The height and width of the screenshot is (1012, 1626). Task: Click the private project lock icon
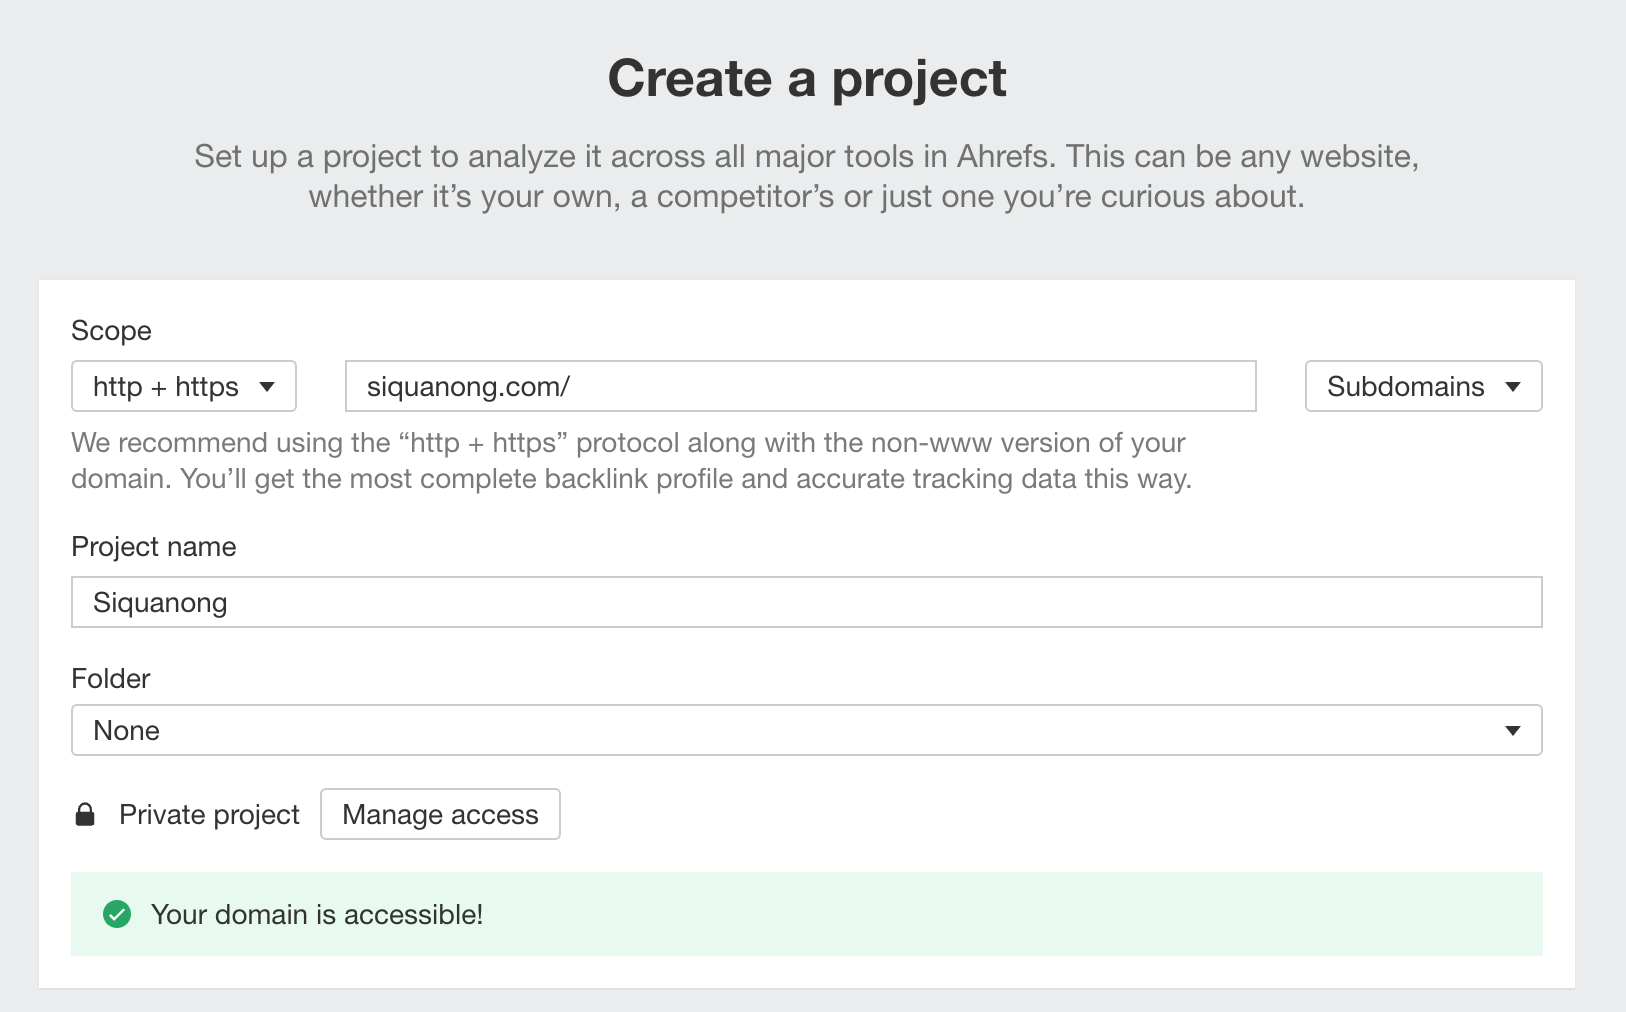pyautogui.click(x=86, y=814)
